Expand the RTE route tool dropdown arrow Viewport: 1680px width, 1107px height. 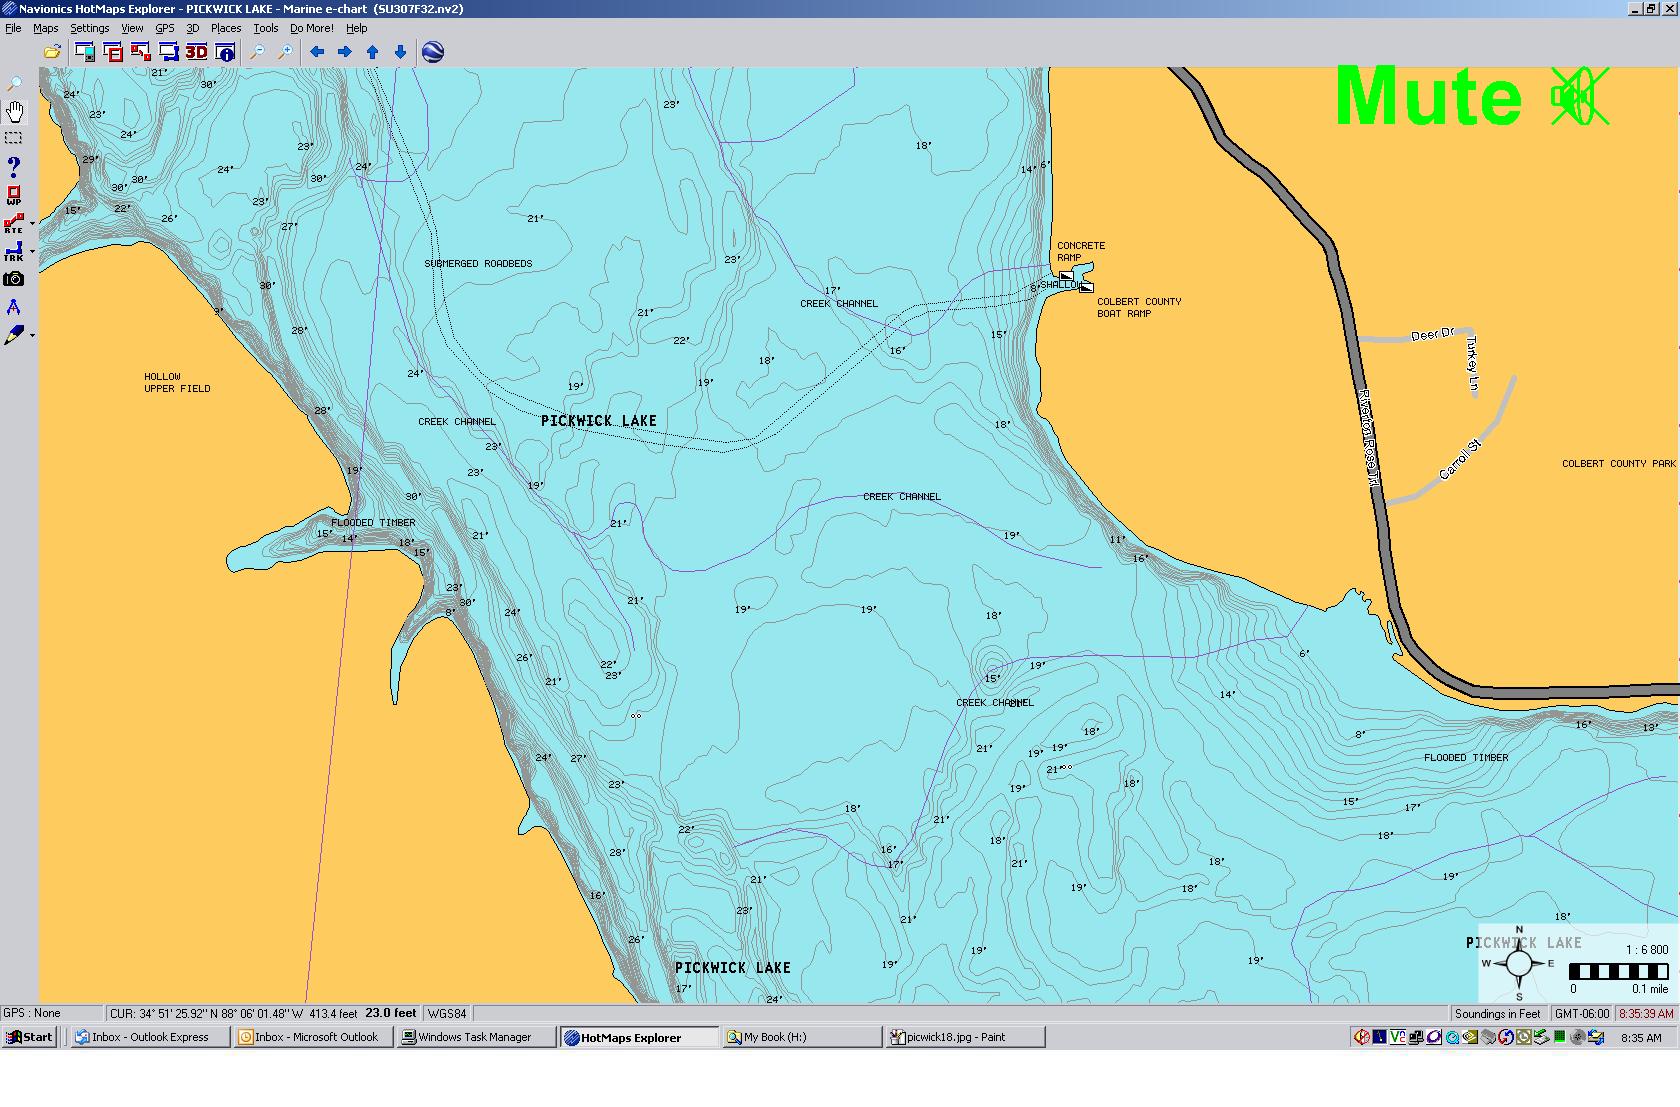click(33, 224)
